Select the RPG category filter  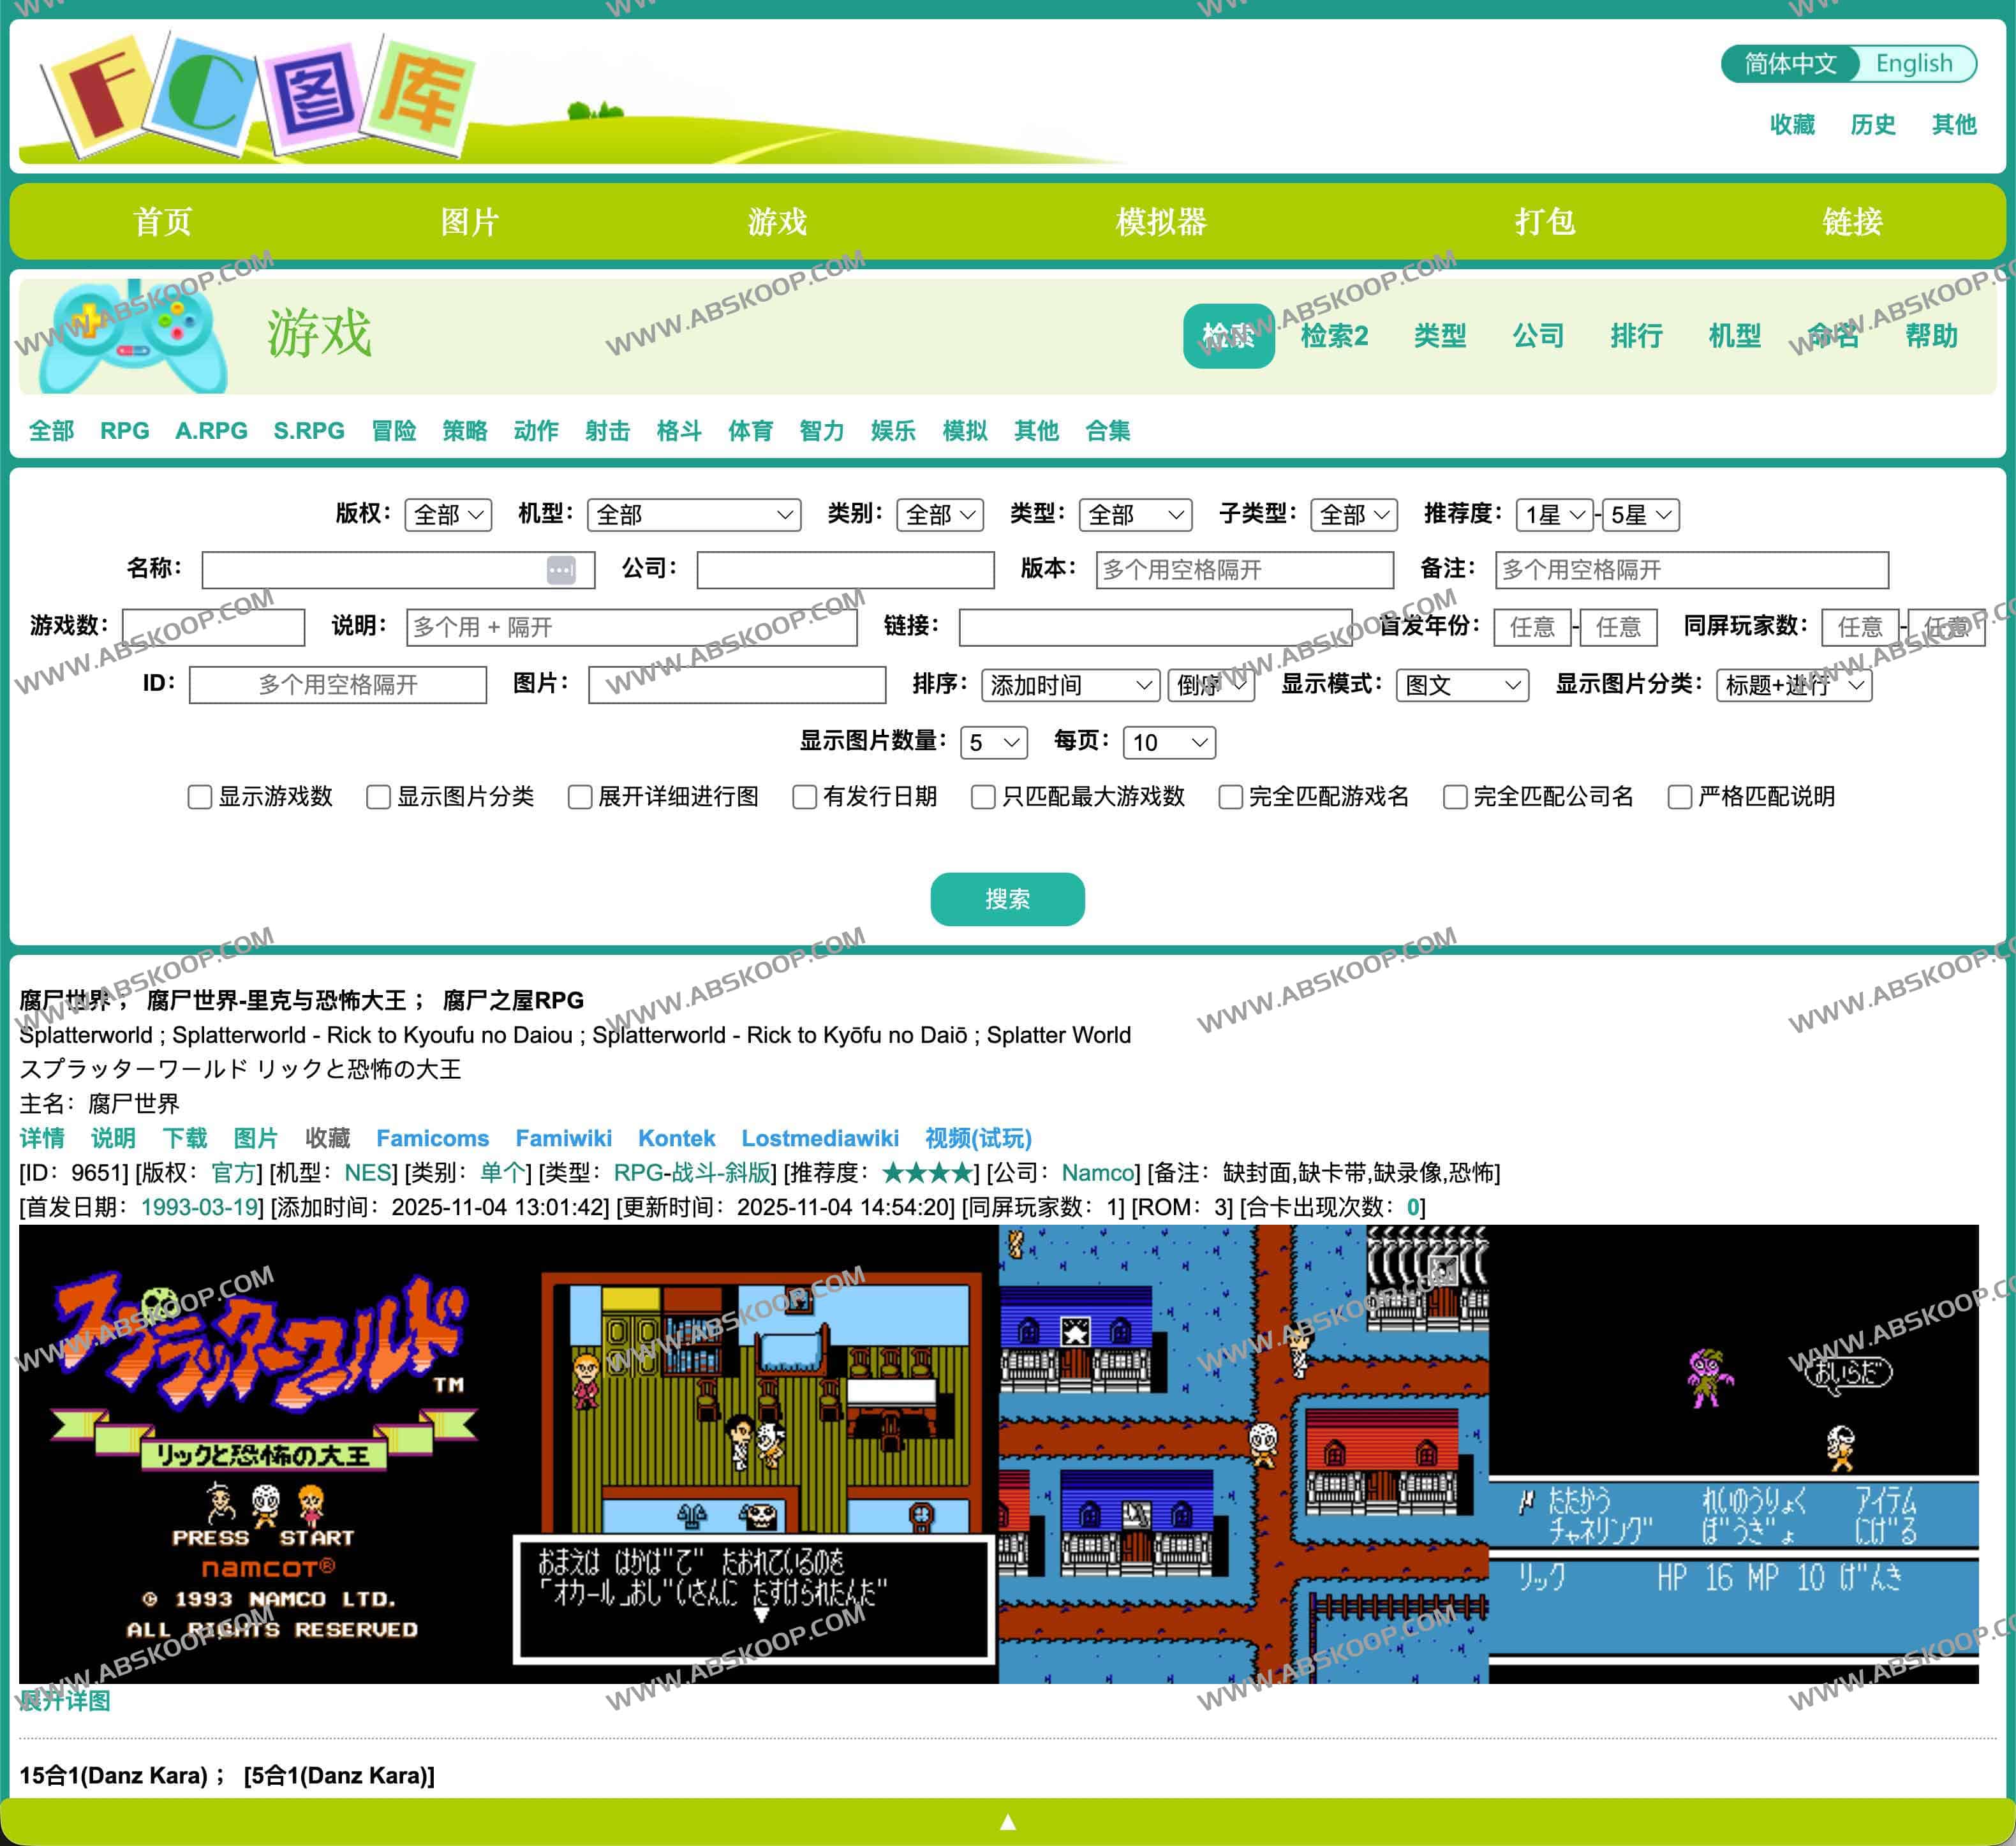click(124, 431)
